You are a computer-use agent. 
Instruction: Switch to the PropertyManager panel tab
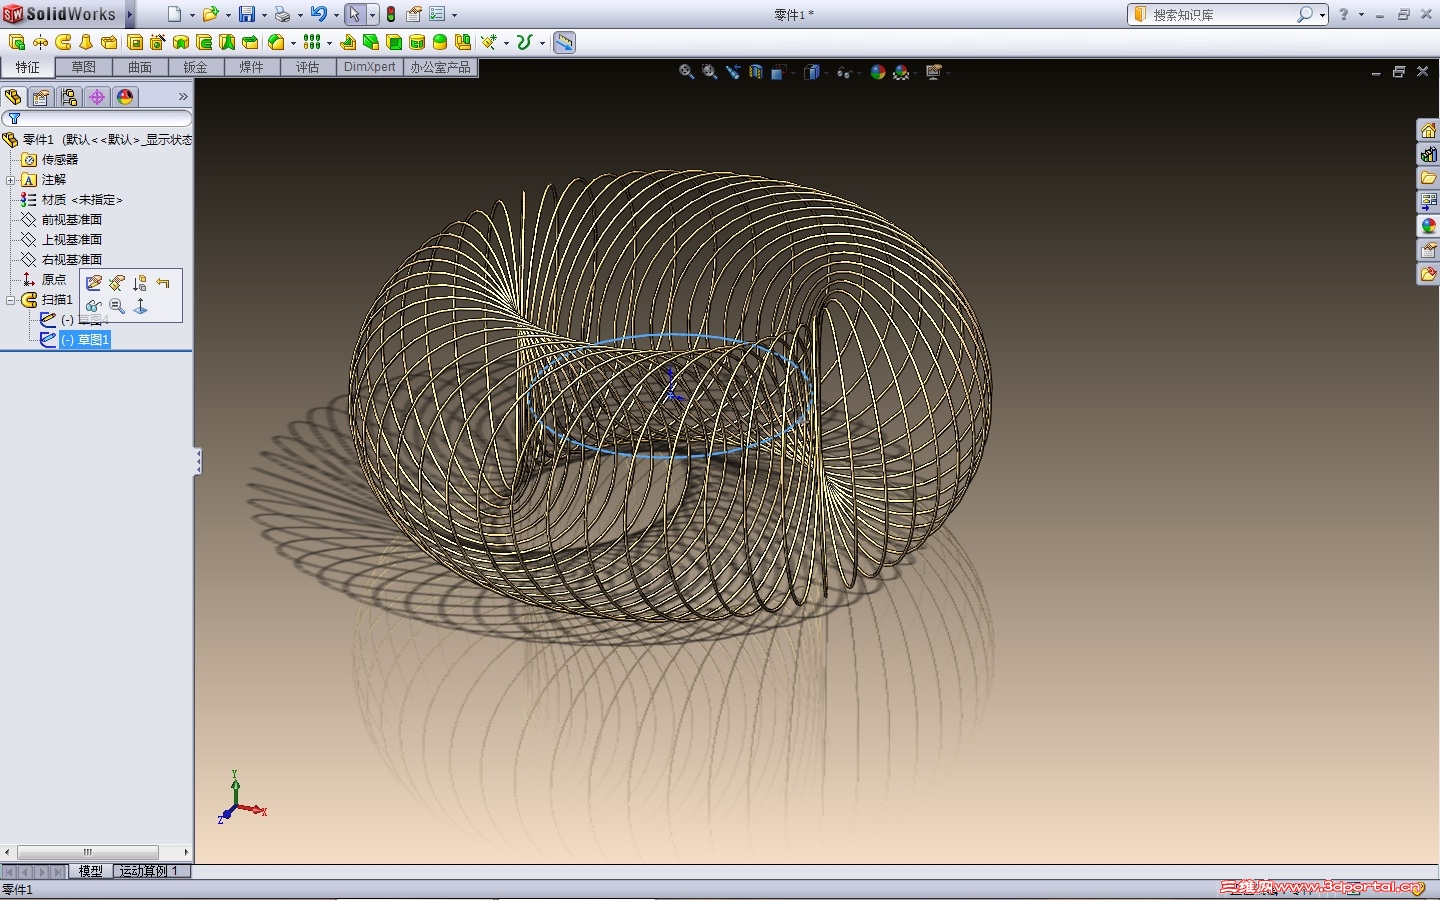pyautogui.click(x=40, y=97)
